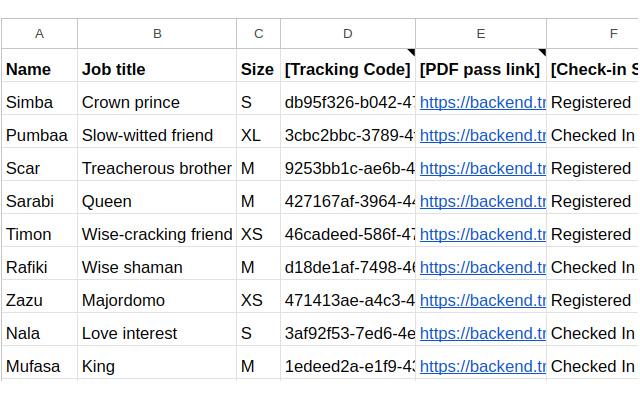Open Scar's PDF pass link

483,169
